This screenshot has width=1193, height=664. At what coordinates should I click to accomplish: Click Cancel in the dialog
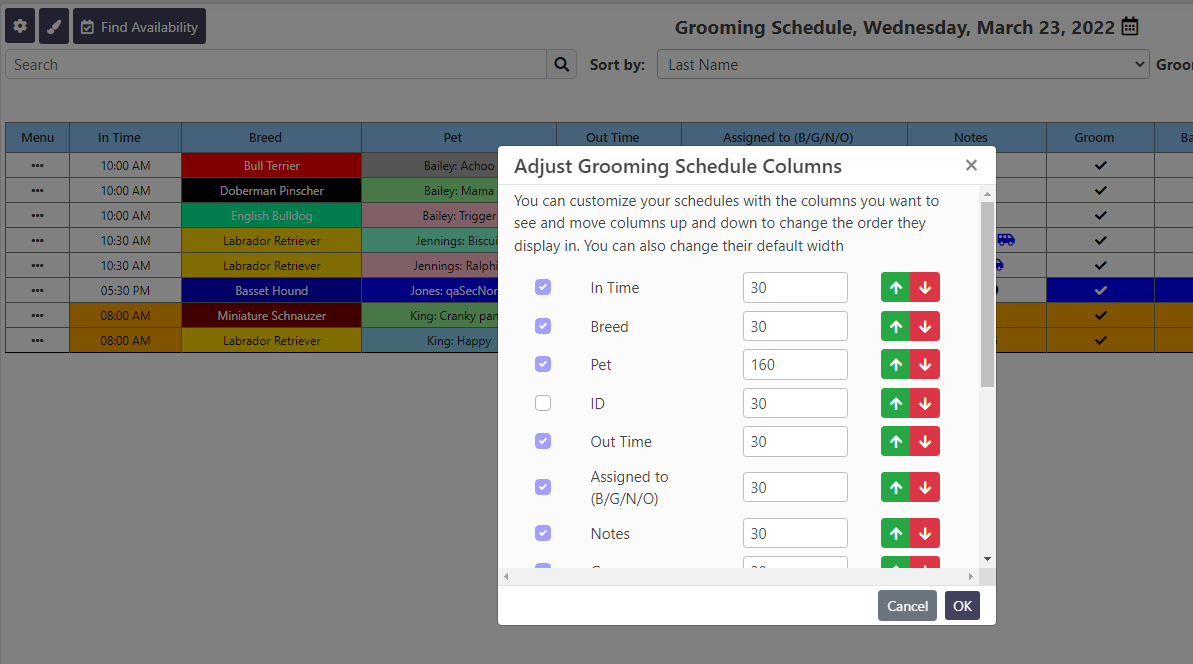907,606
